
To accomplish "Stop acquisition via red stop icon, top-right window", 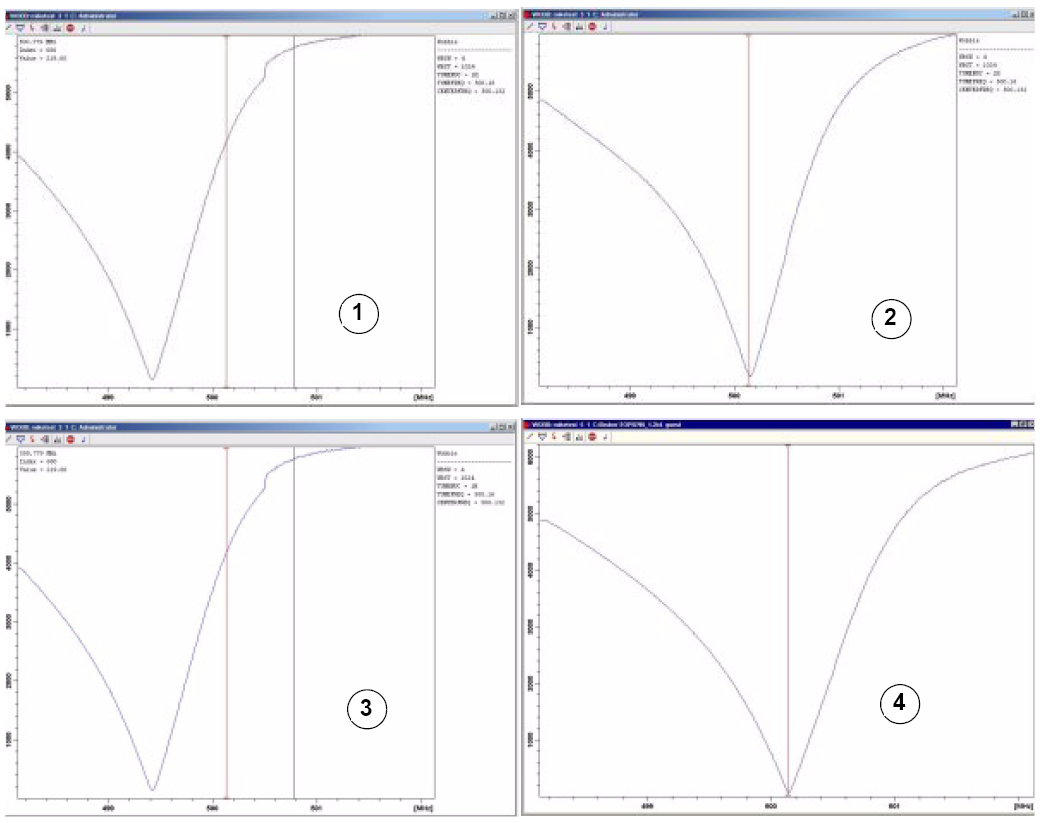I will pyautogui.click(x=592, y=27).
